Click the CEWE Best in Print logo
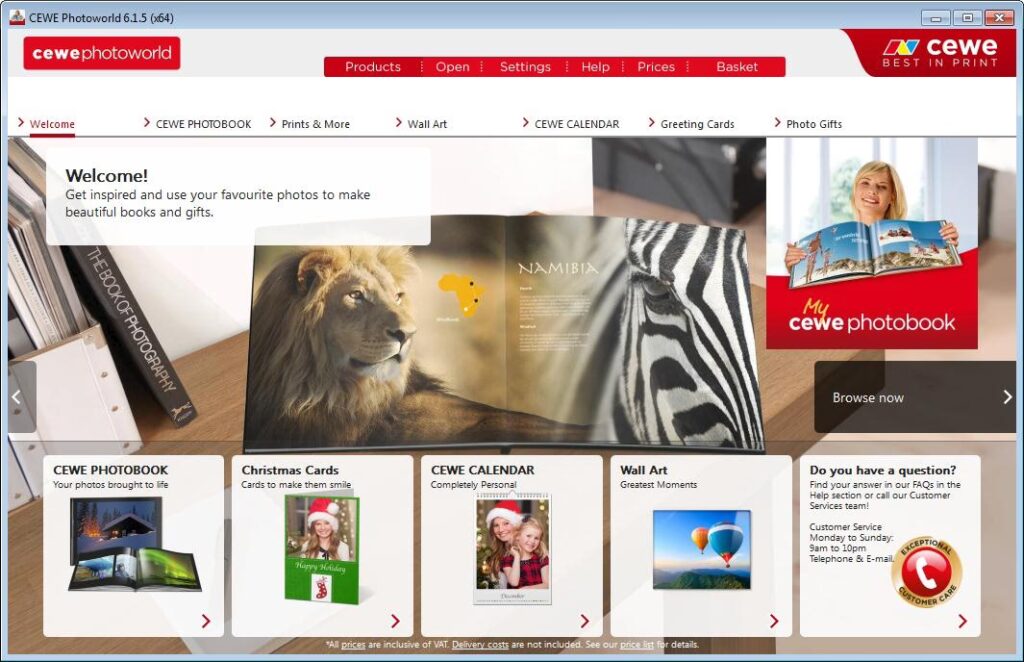The width and height of the screenshot is (1024, 662). pos(939,52)
